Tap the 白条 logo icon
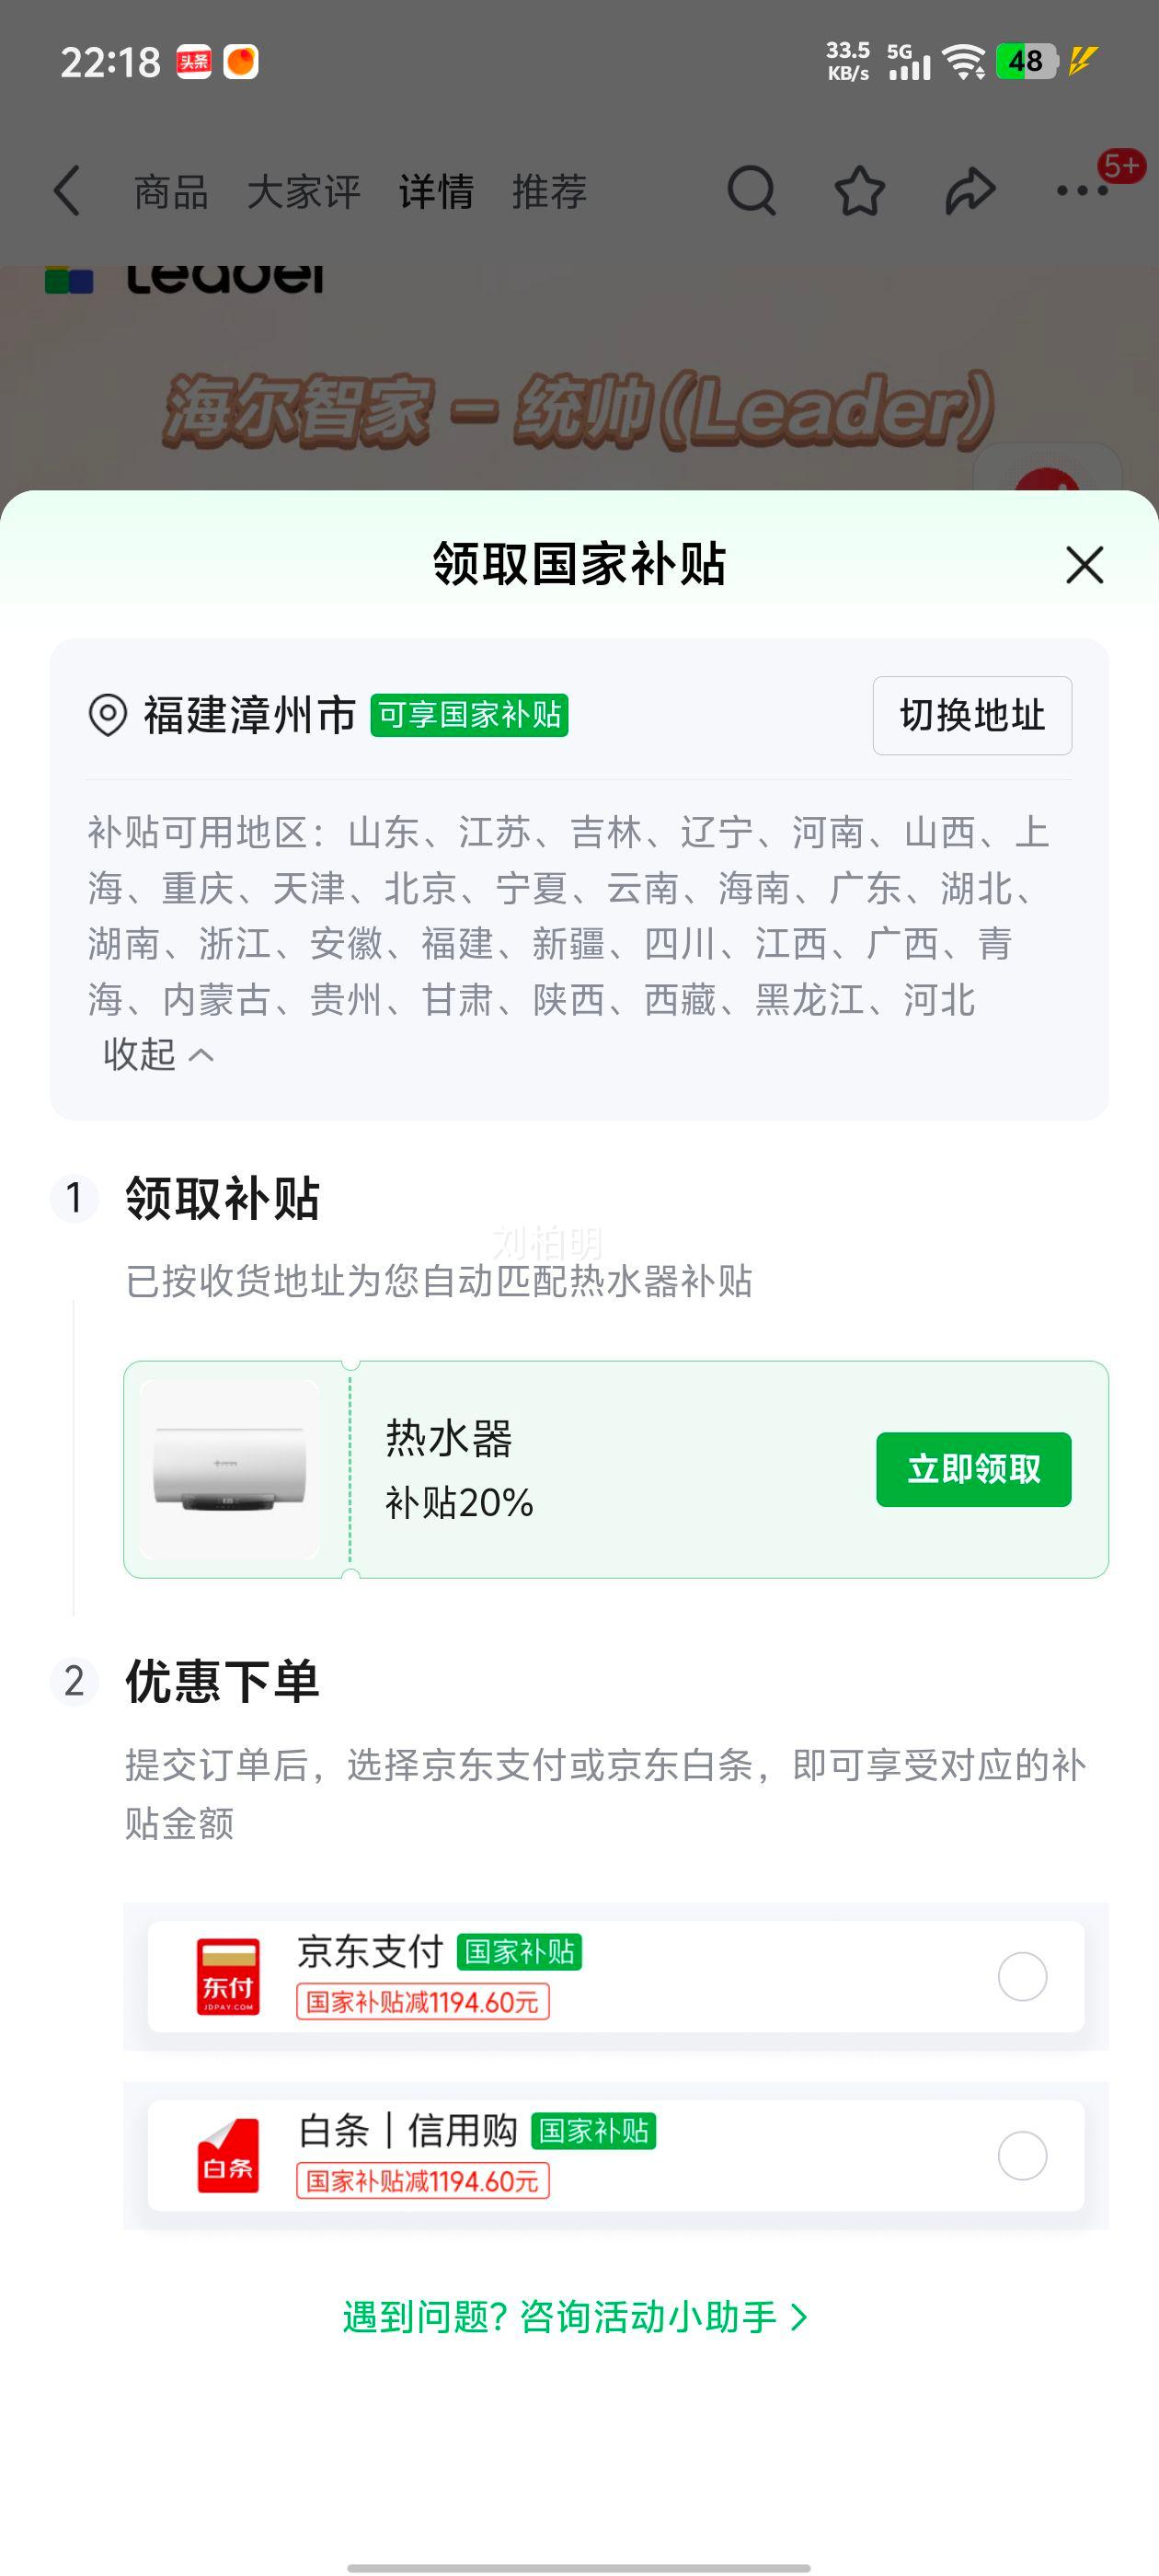The height and width of the screenshot is (2576, 1159). (x=228, y=2155)
